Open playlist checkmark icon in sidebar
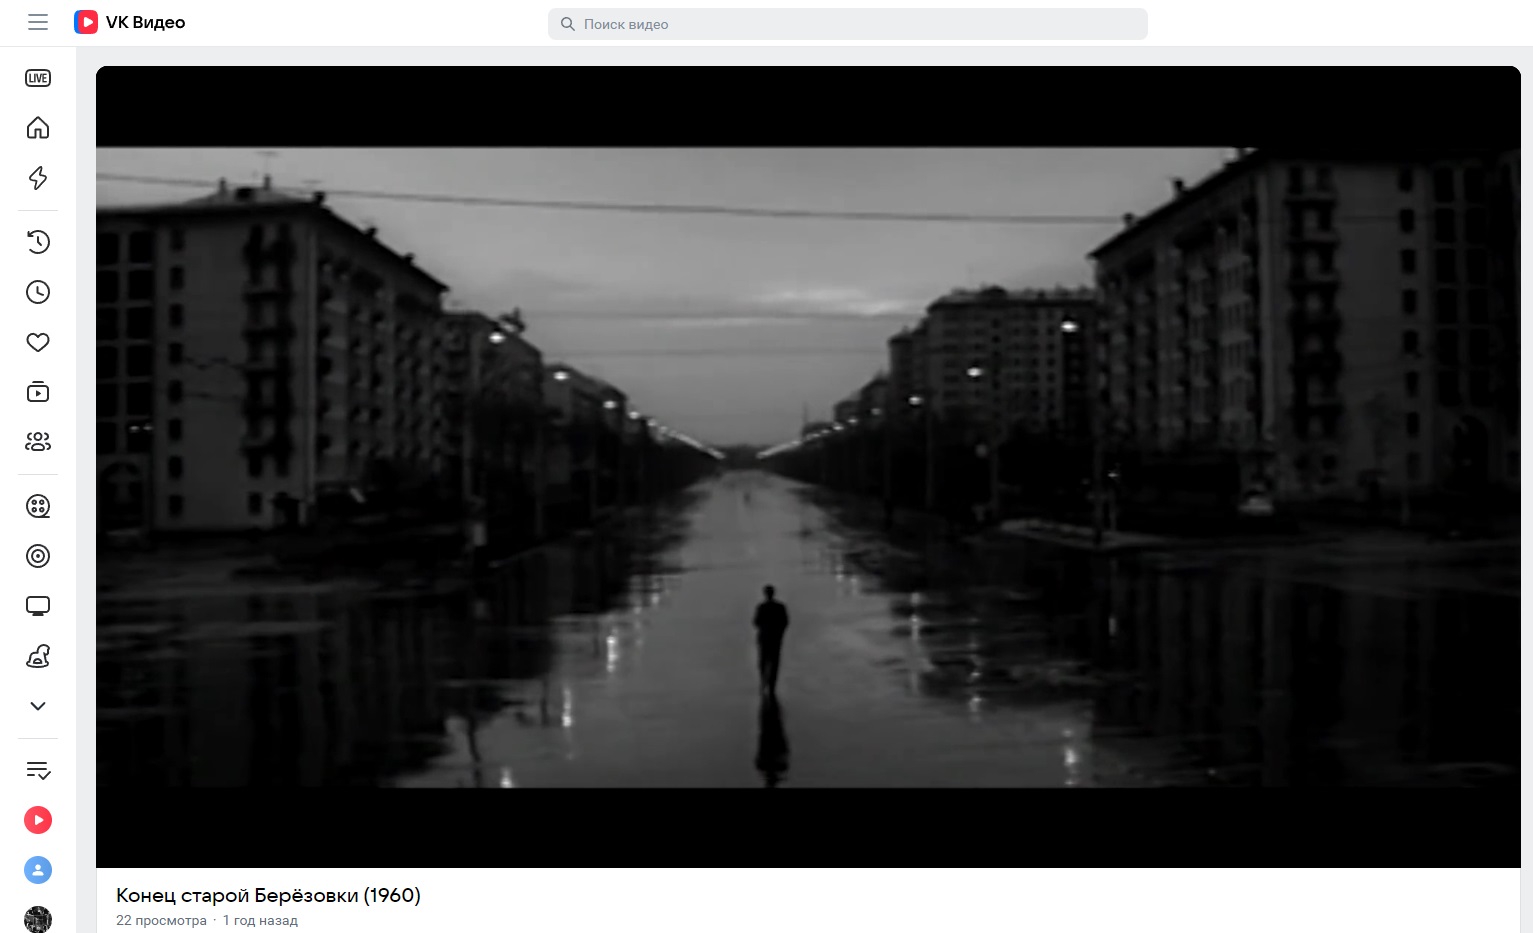This screenshot has height=933, width=1533. pos(38,770)
